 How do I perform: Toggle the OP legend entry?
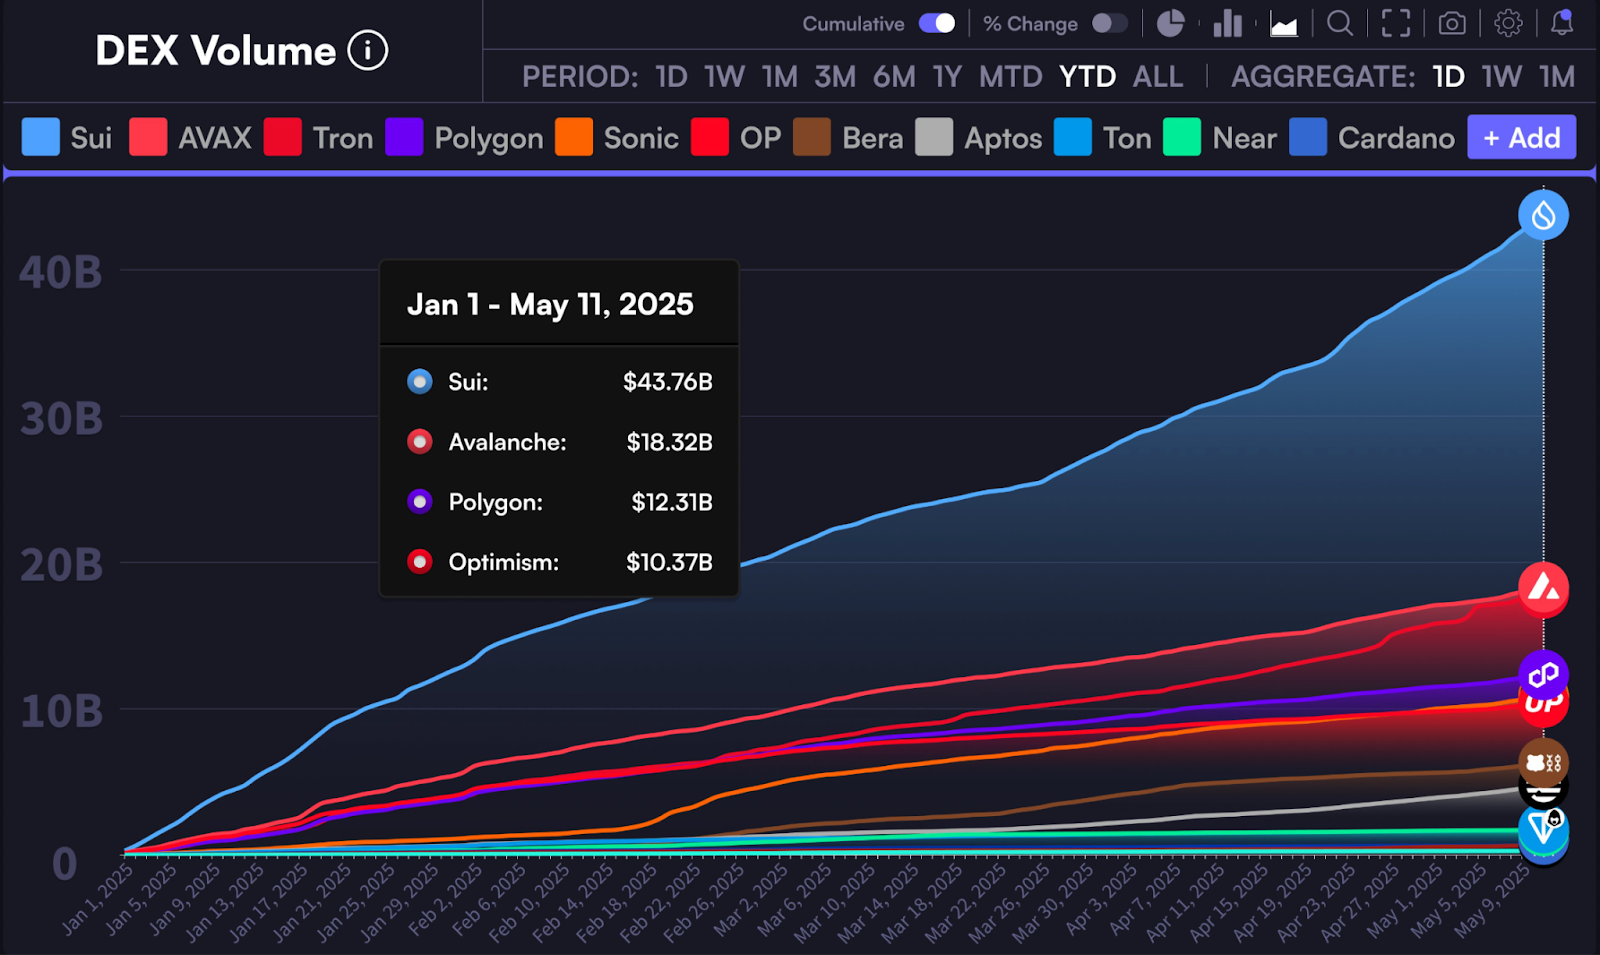tap(736, 137)
